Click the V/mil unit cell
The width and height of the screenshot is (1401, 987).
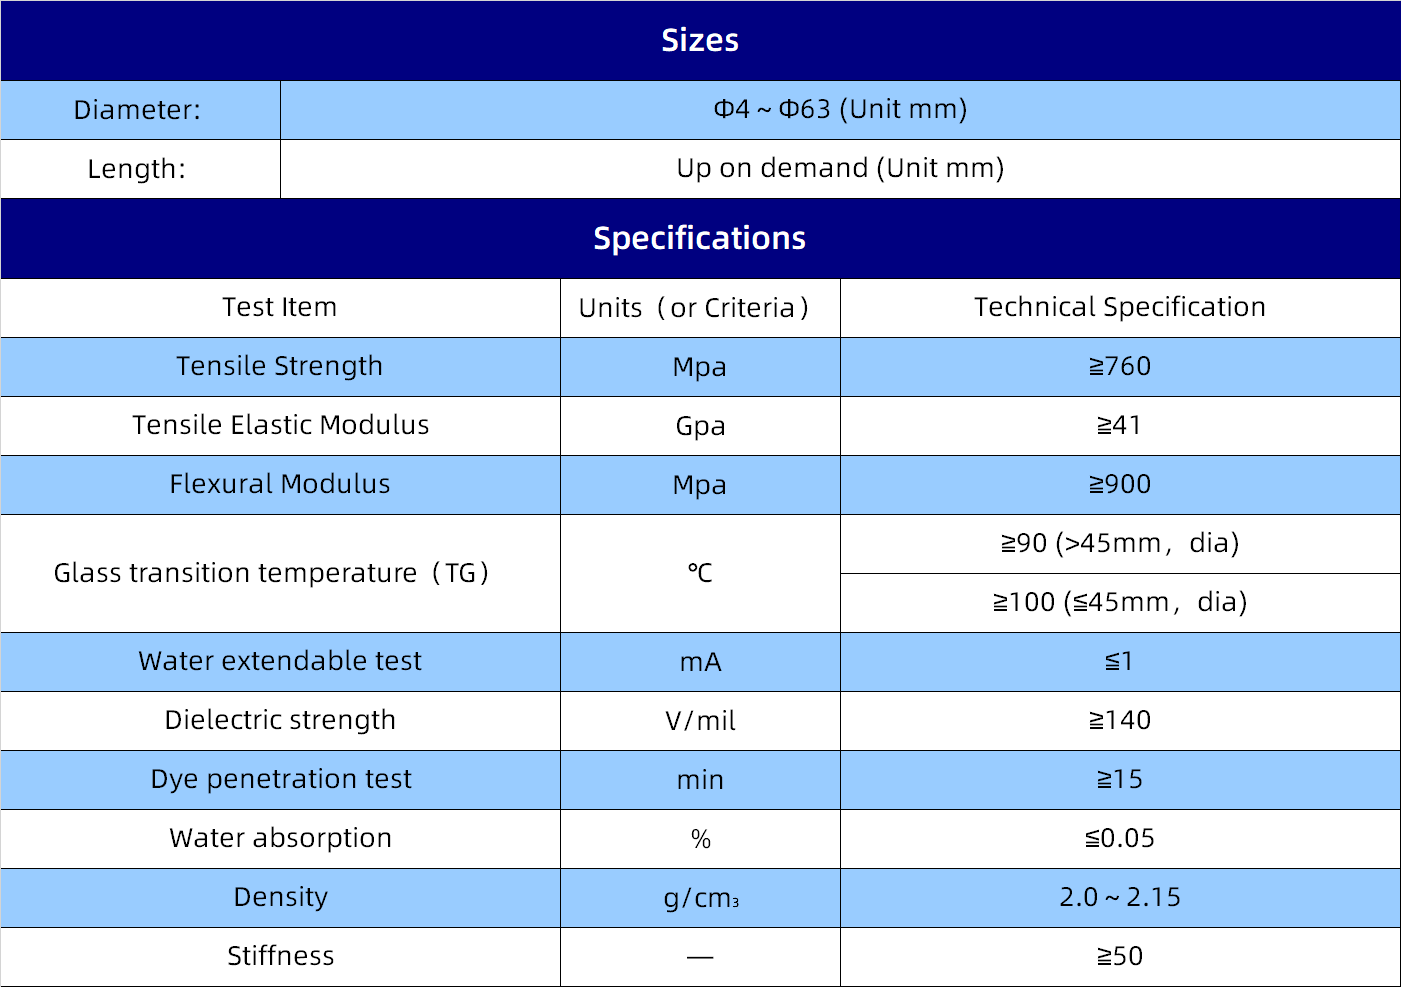coord(700,721)
